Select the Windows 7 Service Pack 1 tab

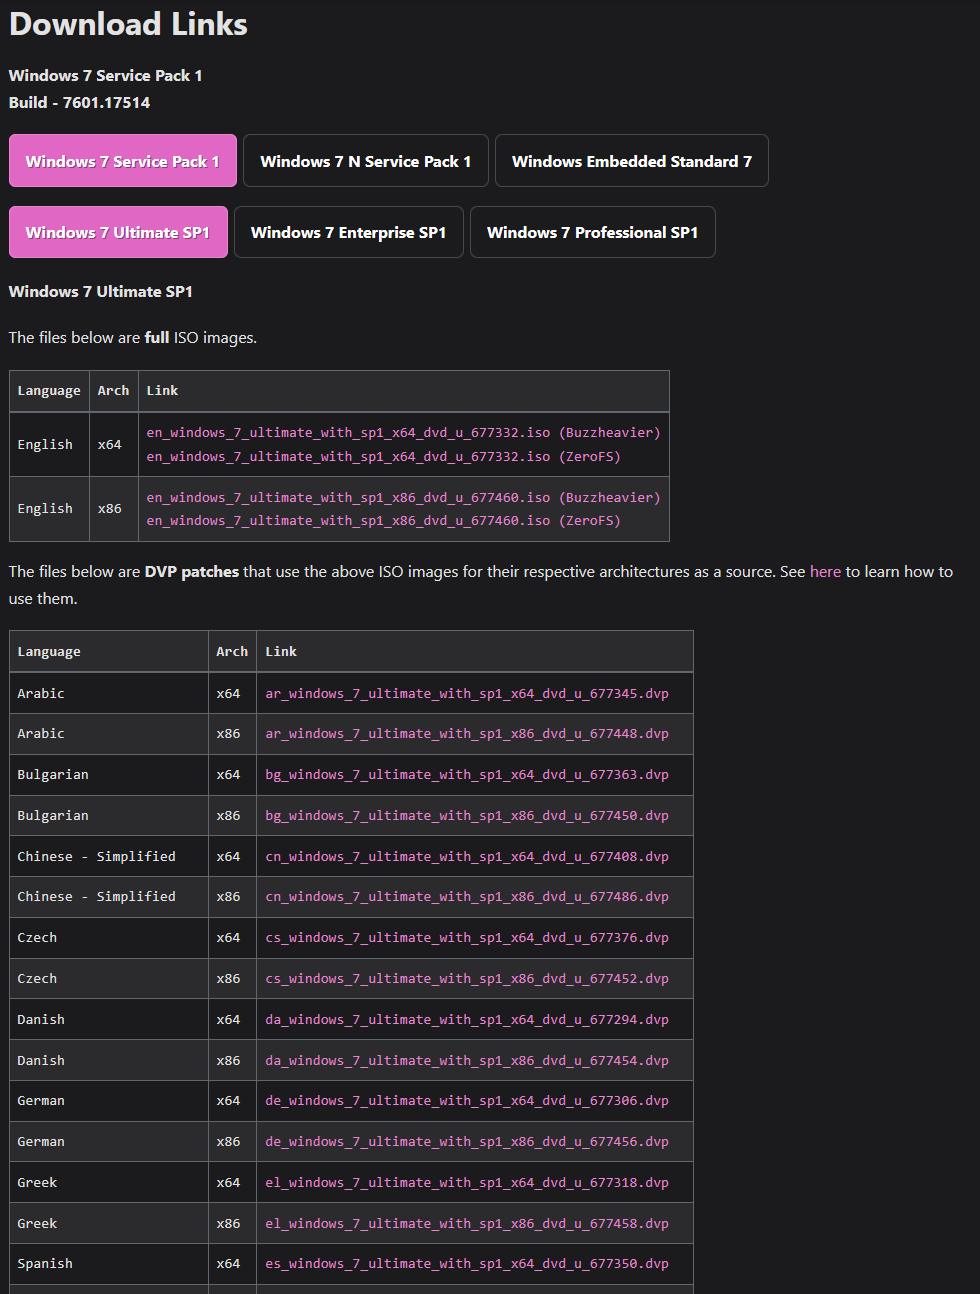point(123,161)
